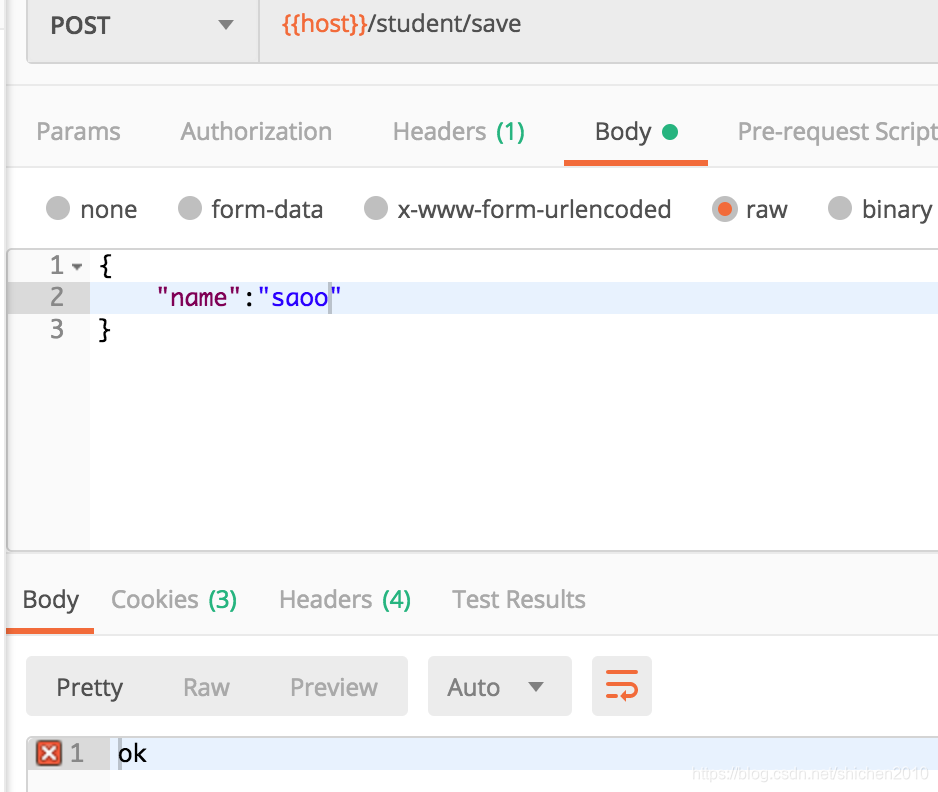938x792 pixels.
Task: Click line number 2 in request editor gutter
Action: (x=57, y=297)
